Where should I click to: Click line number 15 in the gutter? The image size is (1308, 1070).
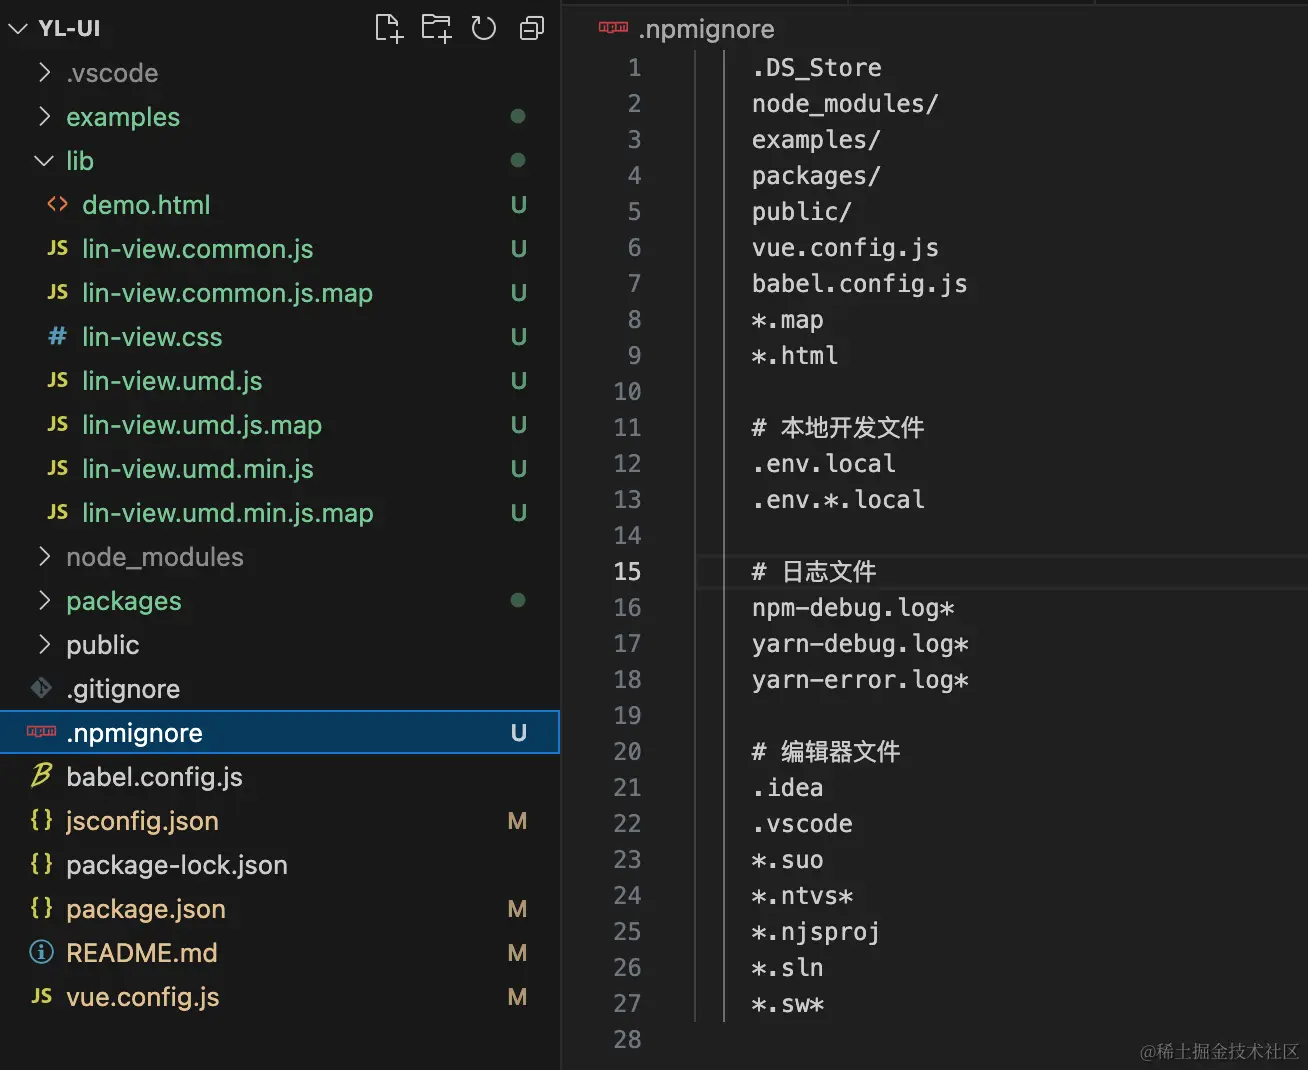click(627, 572)
